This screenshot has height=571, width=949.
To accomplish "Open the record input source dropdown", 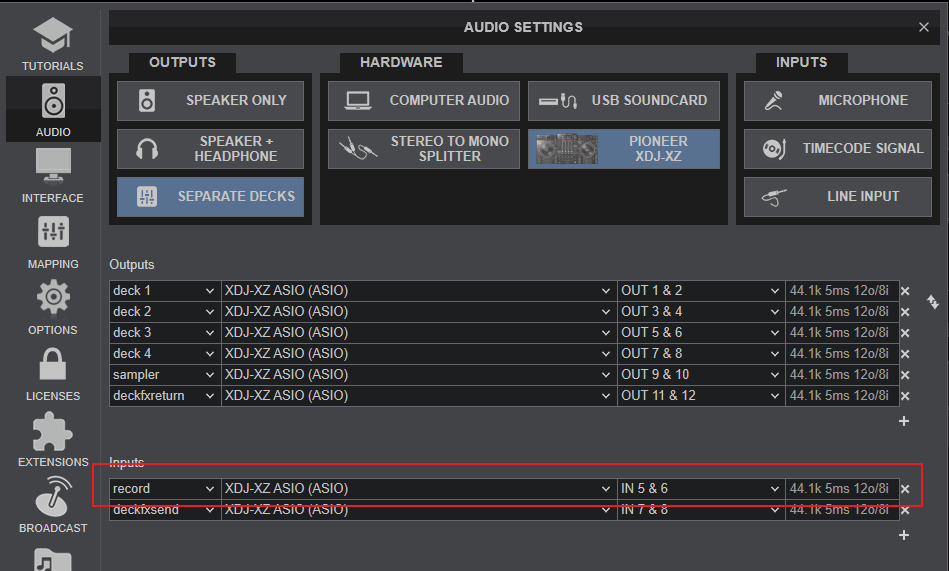I will [x=165, y=489].
